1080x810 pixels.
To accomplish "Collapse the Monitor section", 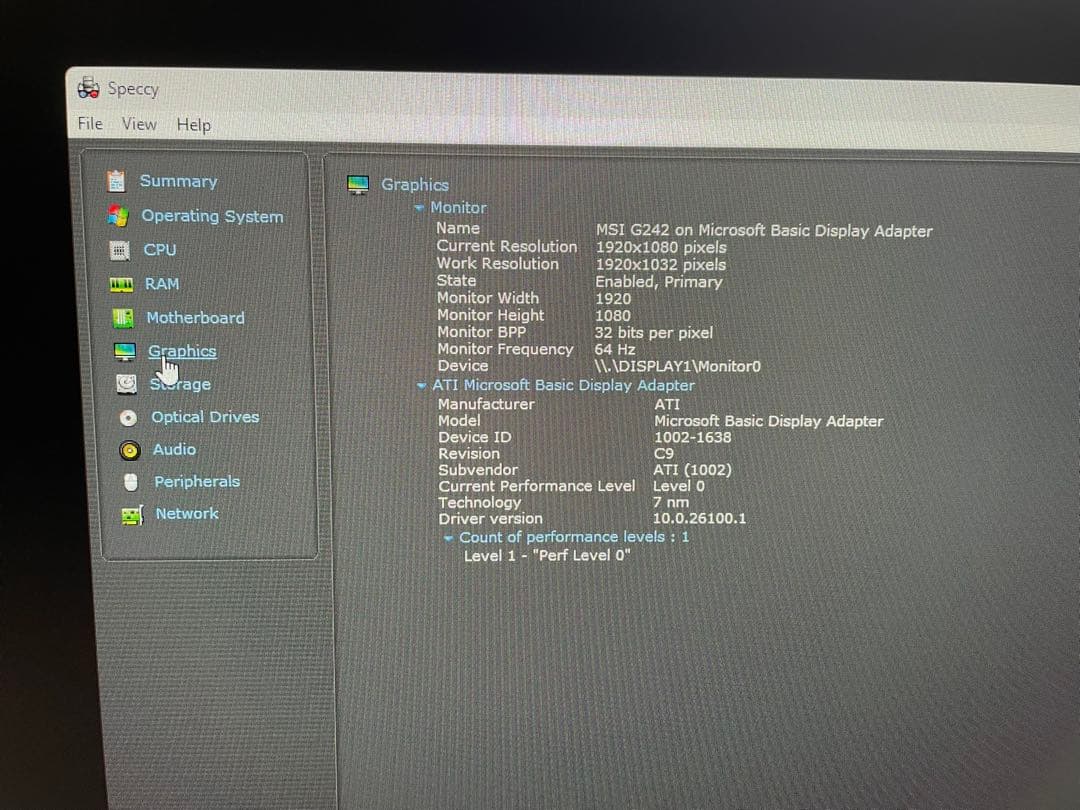I will (x=422, y=207).
